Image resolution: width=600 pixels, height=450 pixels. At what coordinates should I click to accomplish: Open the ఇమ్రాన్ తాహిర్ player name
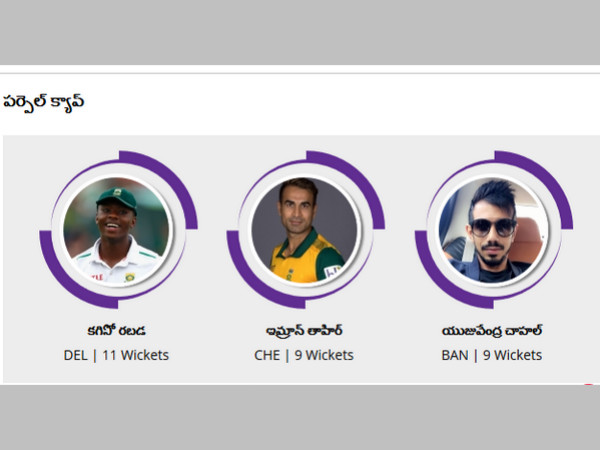[x=304, y=330]
